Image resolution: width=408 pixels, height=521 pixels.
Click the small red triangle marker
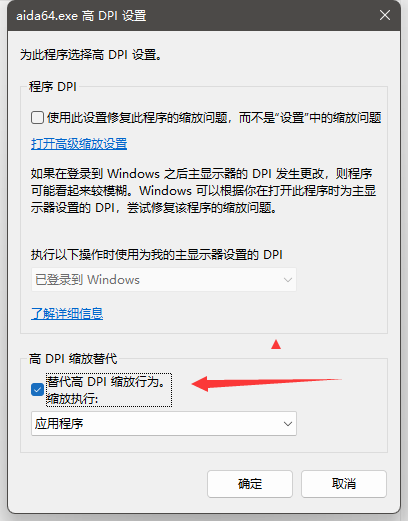[276, 344]
